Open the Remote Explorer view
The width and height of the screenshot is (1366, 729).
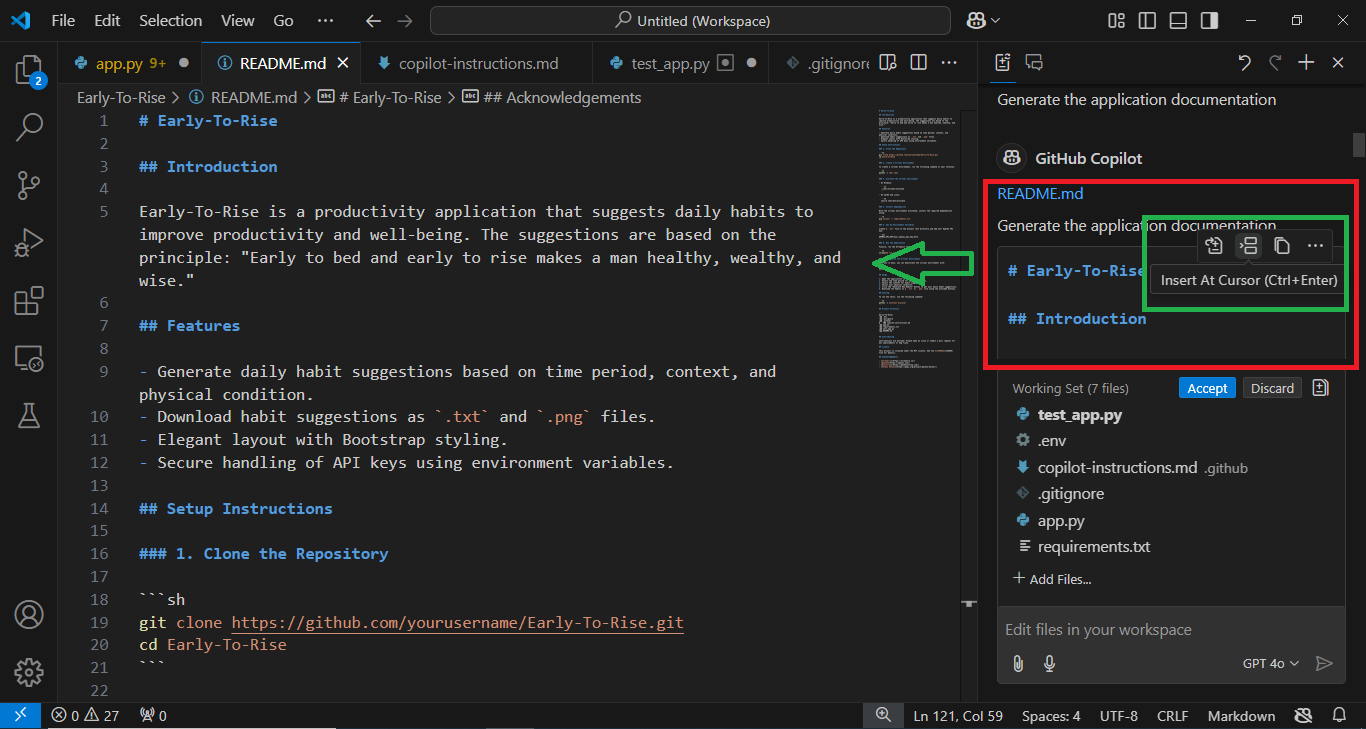pos(29,358)
